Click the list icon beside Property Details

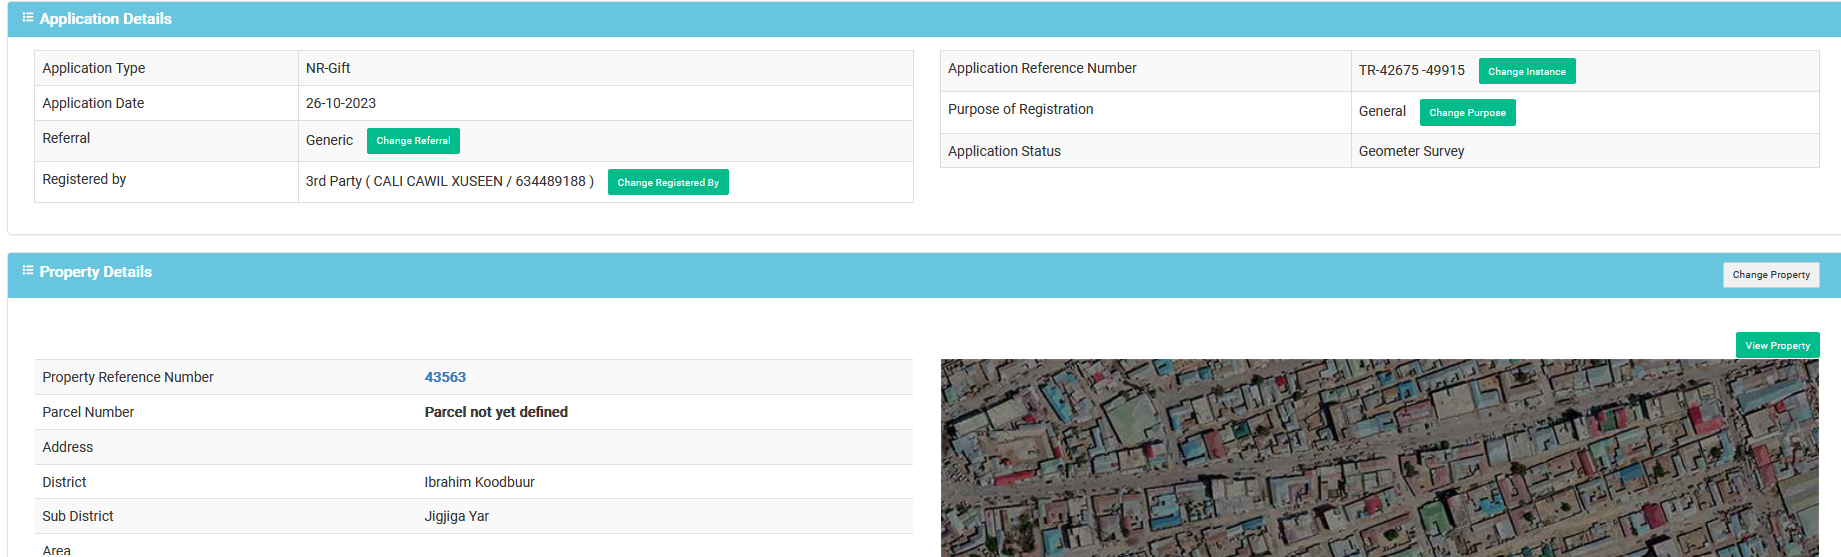(28, 271)
